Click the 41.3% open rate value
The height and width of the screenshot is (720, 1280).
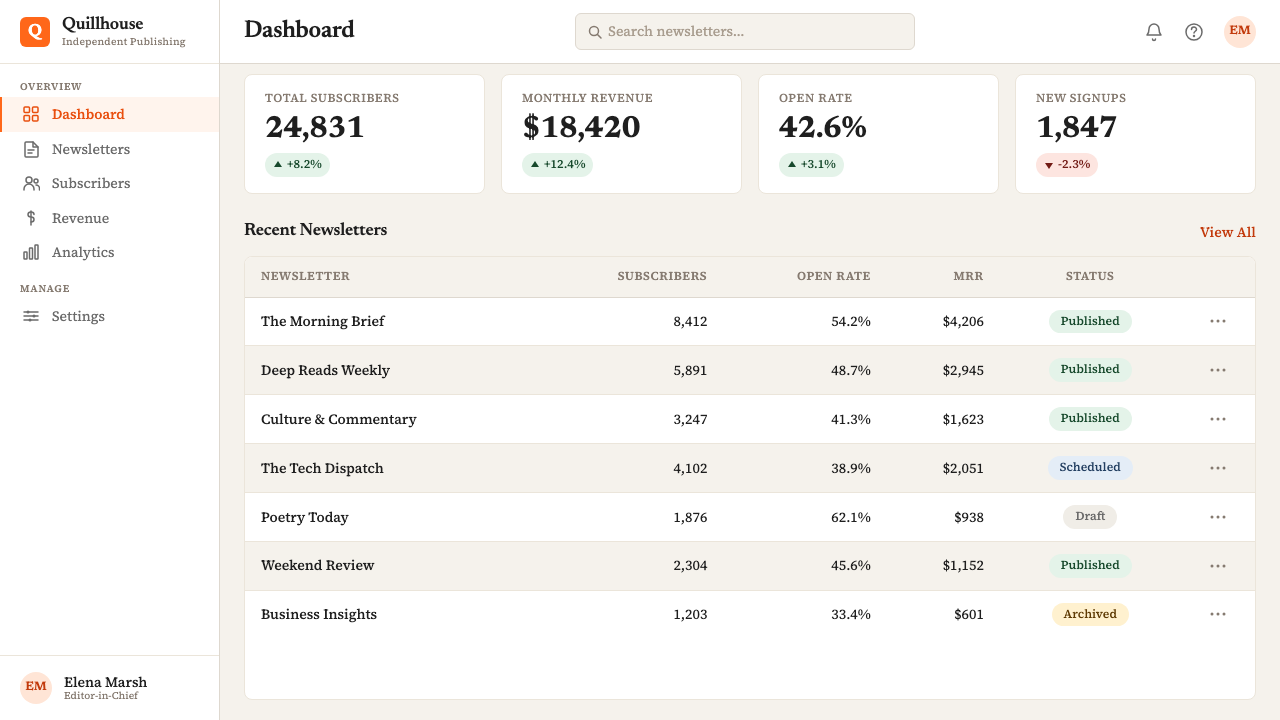tap(851, 419)
